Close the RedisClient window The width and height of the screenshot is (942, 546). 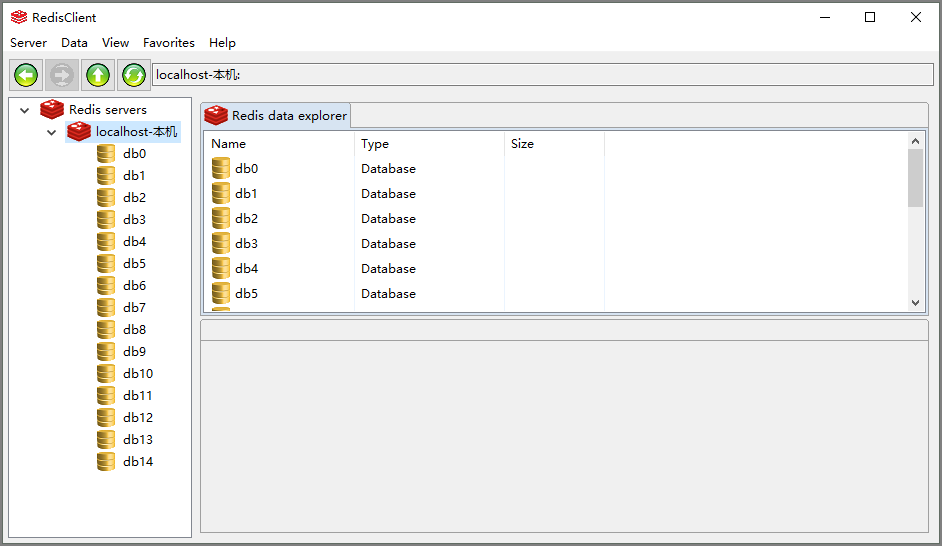tap(916, 17)
